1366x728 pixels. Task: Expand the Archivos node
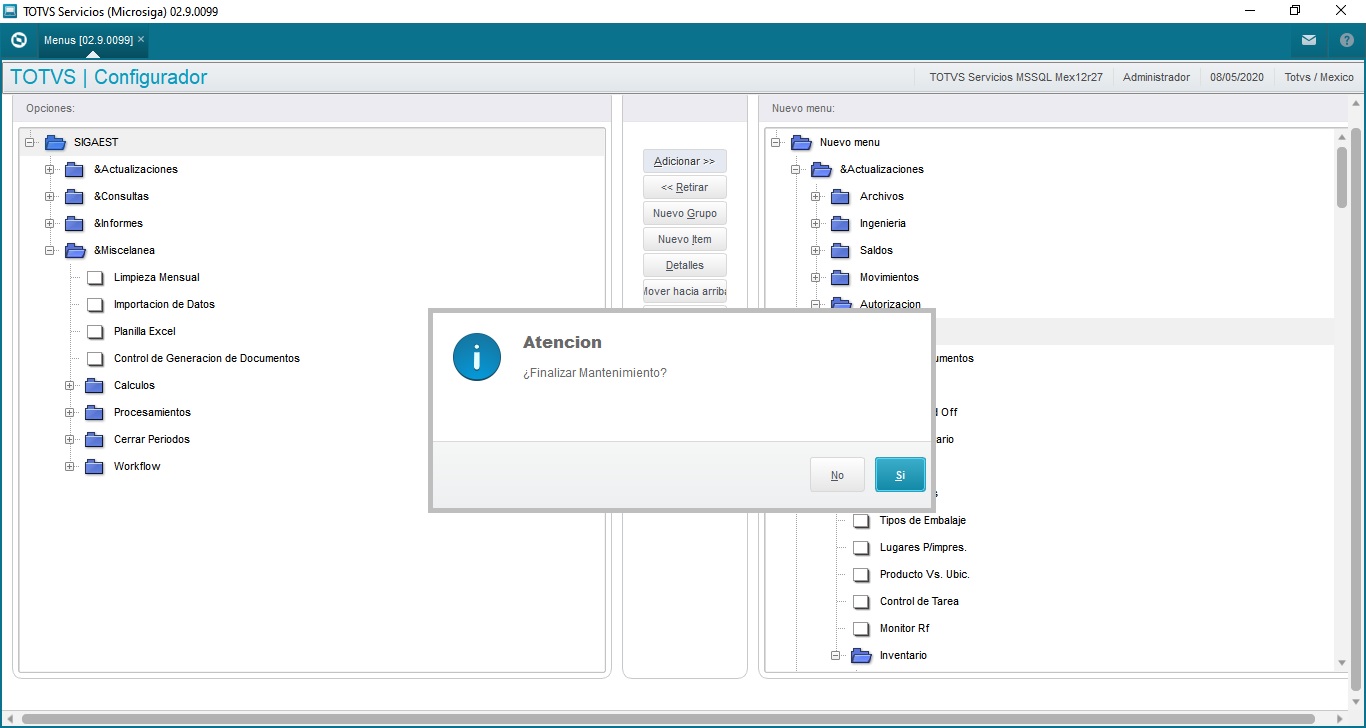pos(815,196)
